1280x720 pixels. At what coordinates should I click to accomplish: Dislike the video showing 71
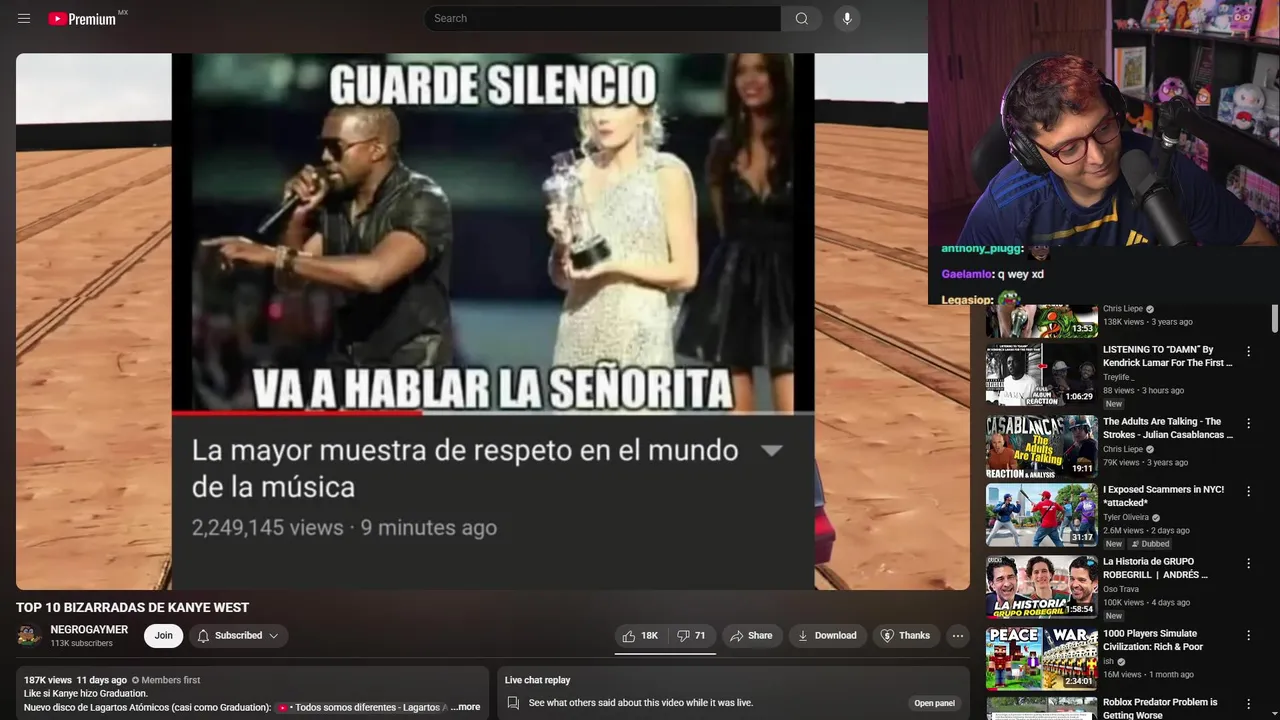692,636
